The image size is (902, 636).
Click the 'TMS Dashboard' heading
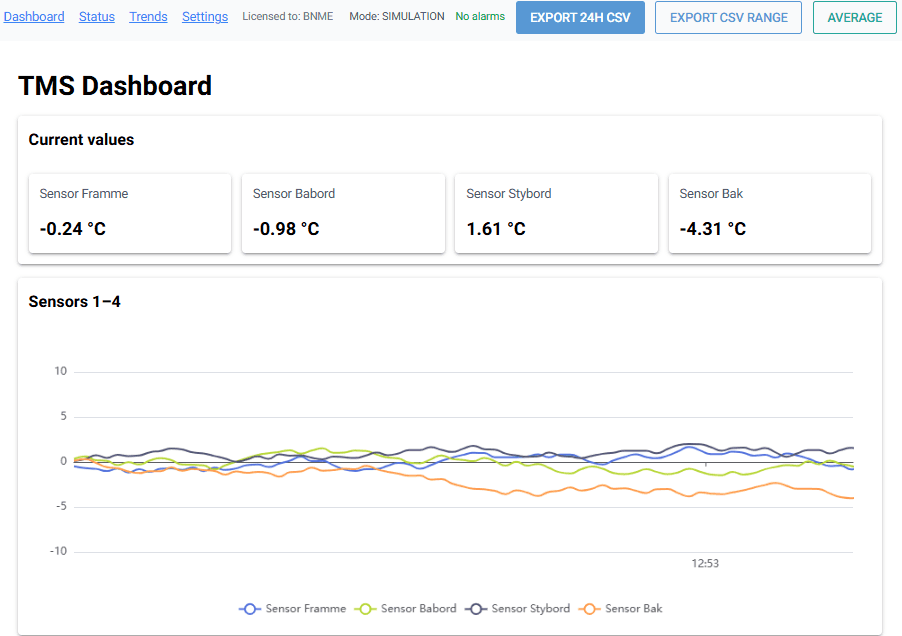115,86
